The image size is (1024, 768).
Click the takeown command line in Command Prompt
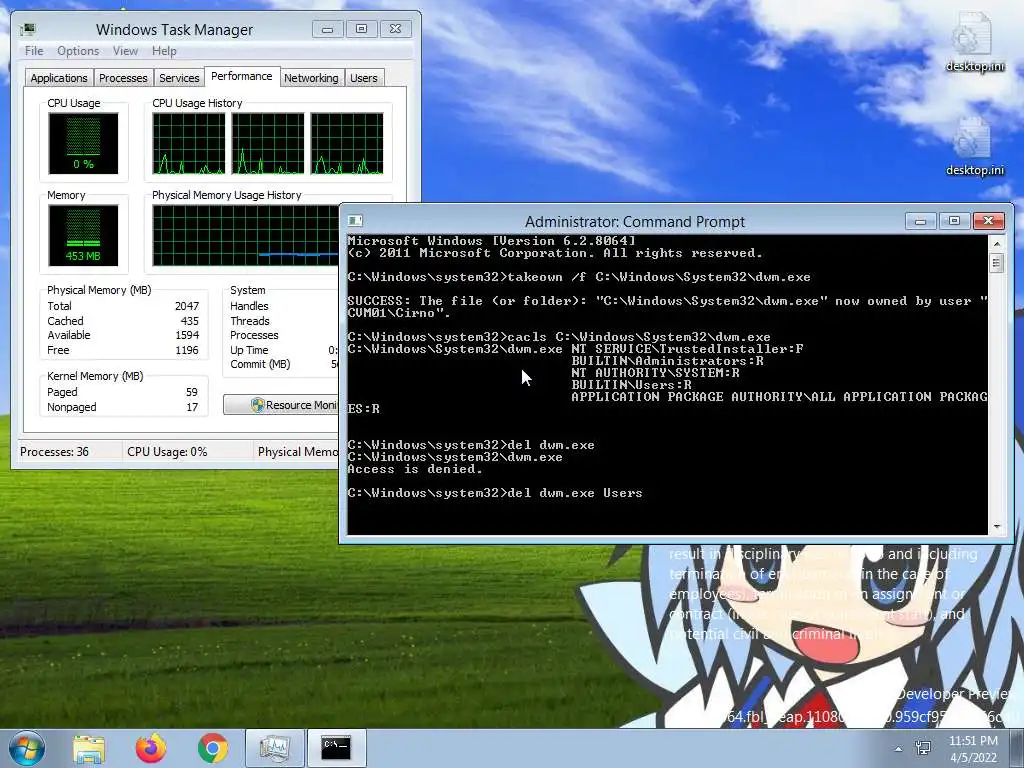579,277
